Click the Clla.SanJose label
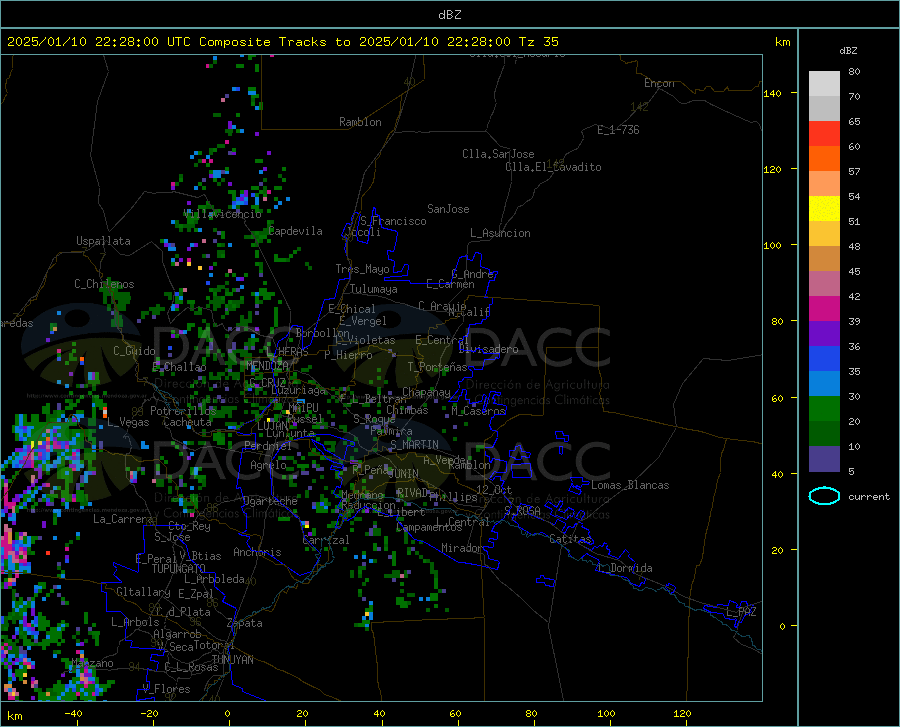The height and width of the screenshot is (727, 900). [498, 154]
